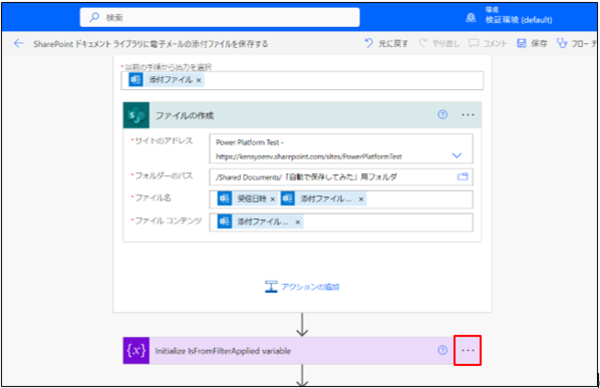Open the folder picker for フォルダーのパス
The height and width of the screenshot is (388, 600).
463,177
